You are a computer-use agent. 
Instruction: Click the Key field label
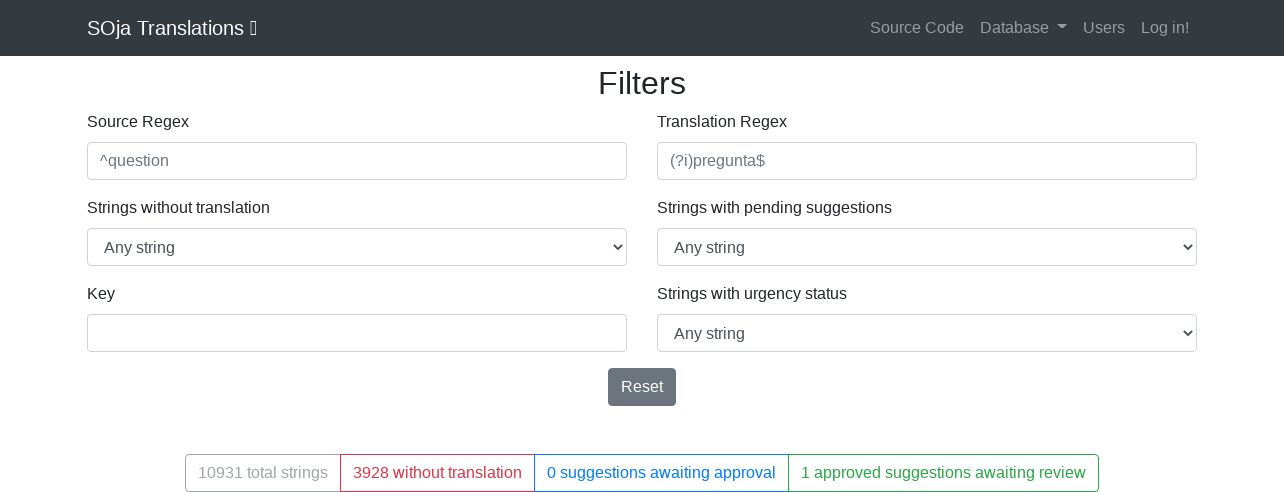coord(101,294)
